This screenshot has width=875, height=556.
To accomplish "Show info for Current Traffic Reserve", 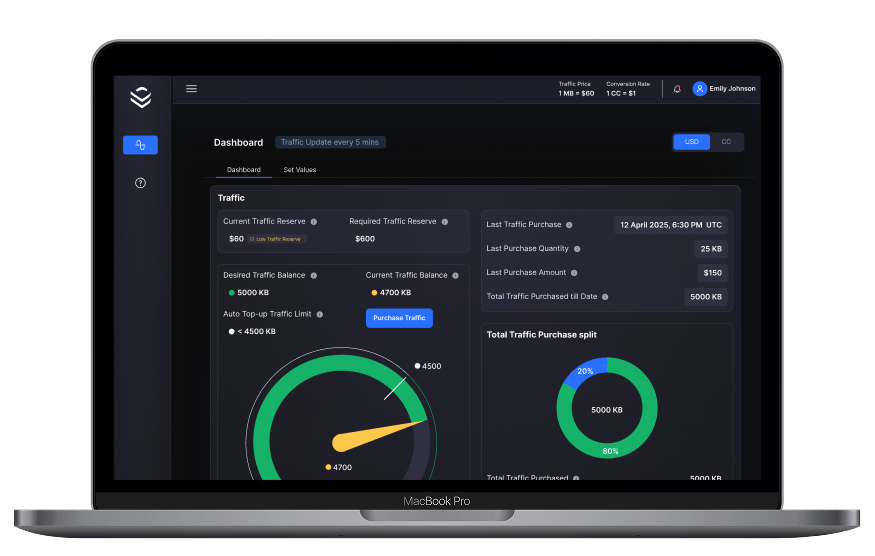I will (314, 222).
